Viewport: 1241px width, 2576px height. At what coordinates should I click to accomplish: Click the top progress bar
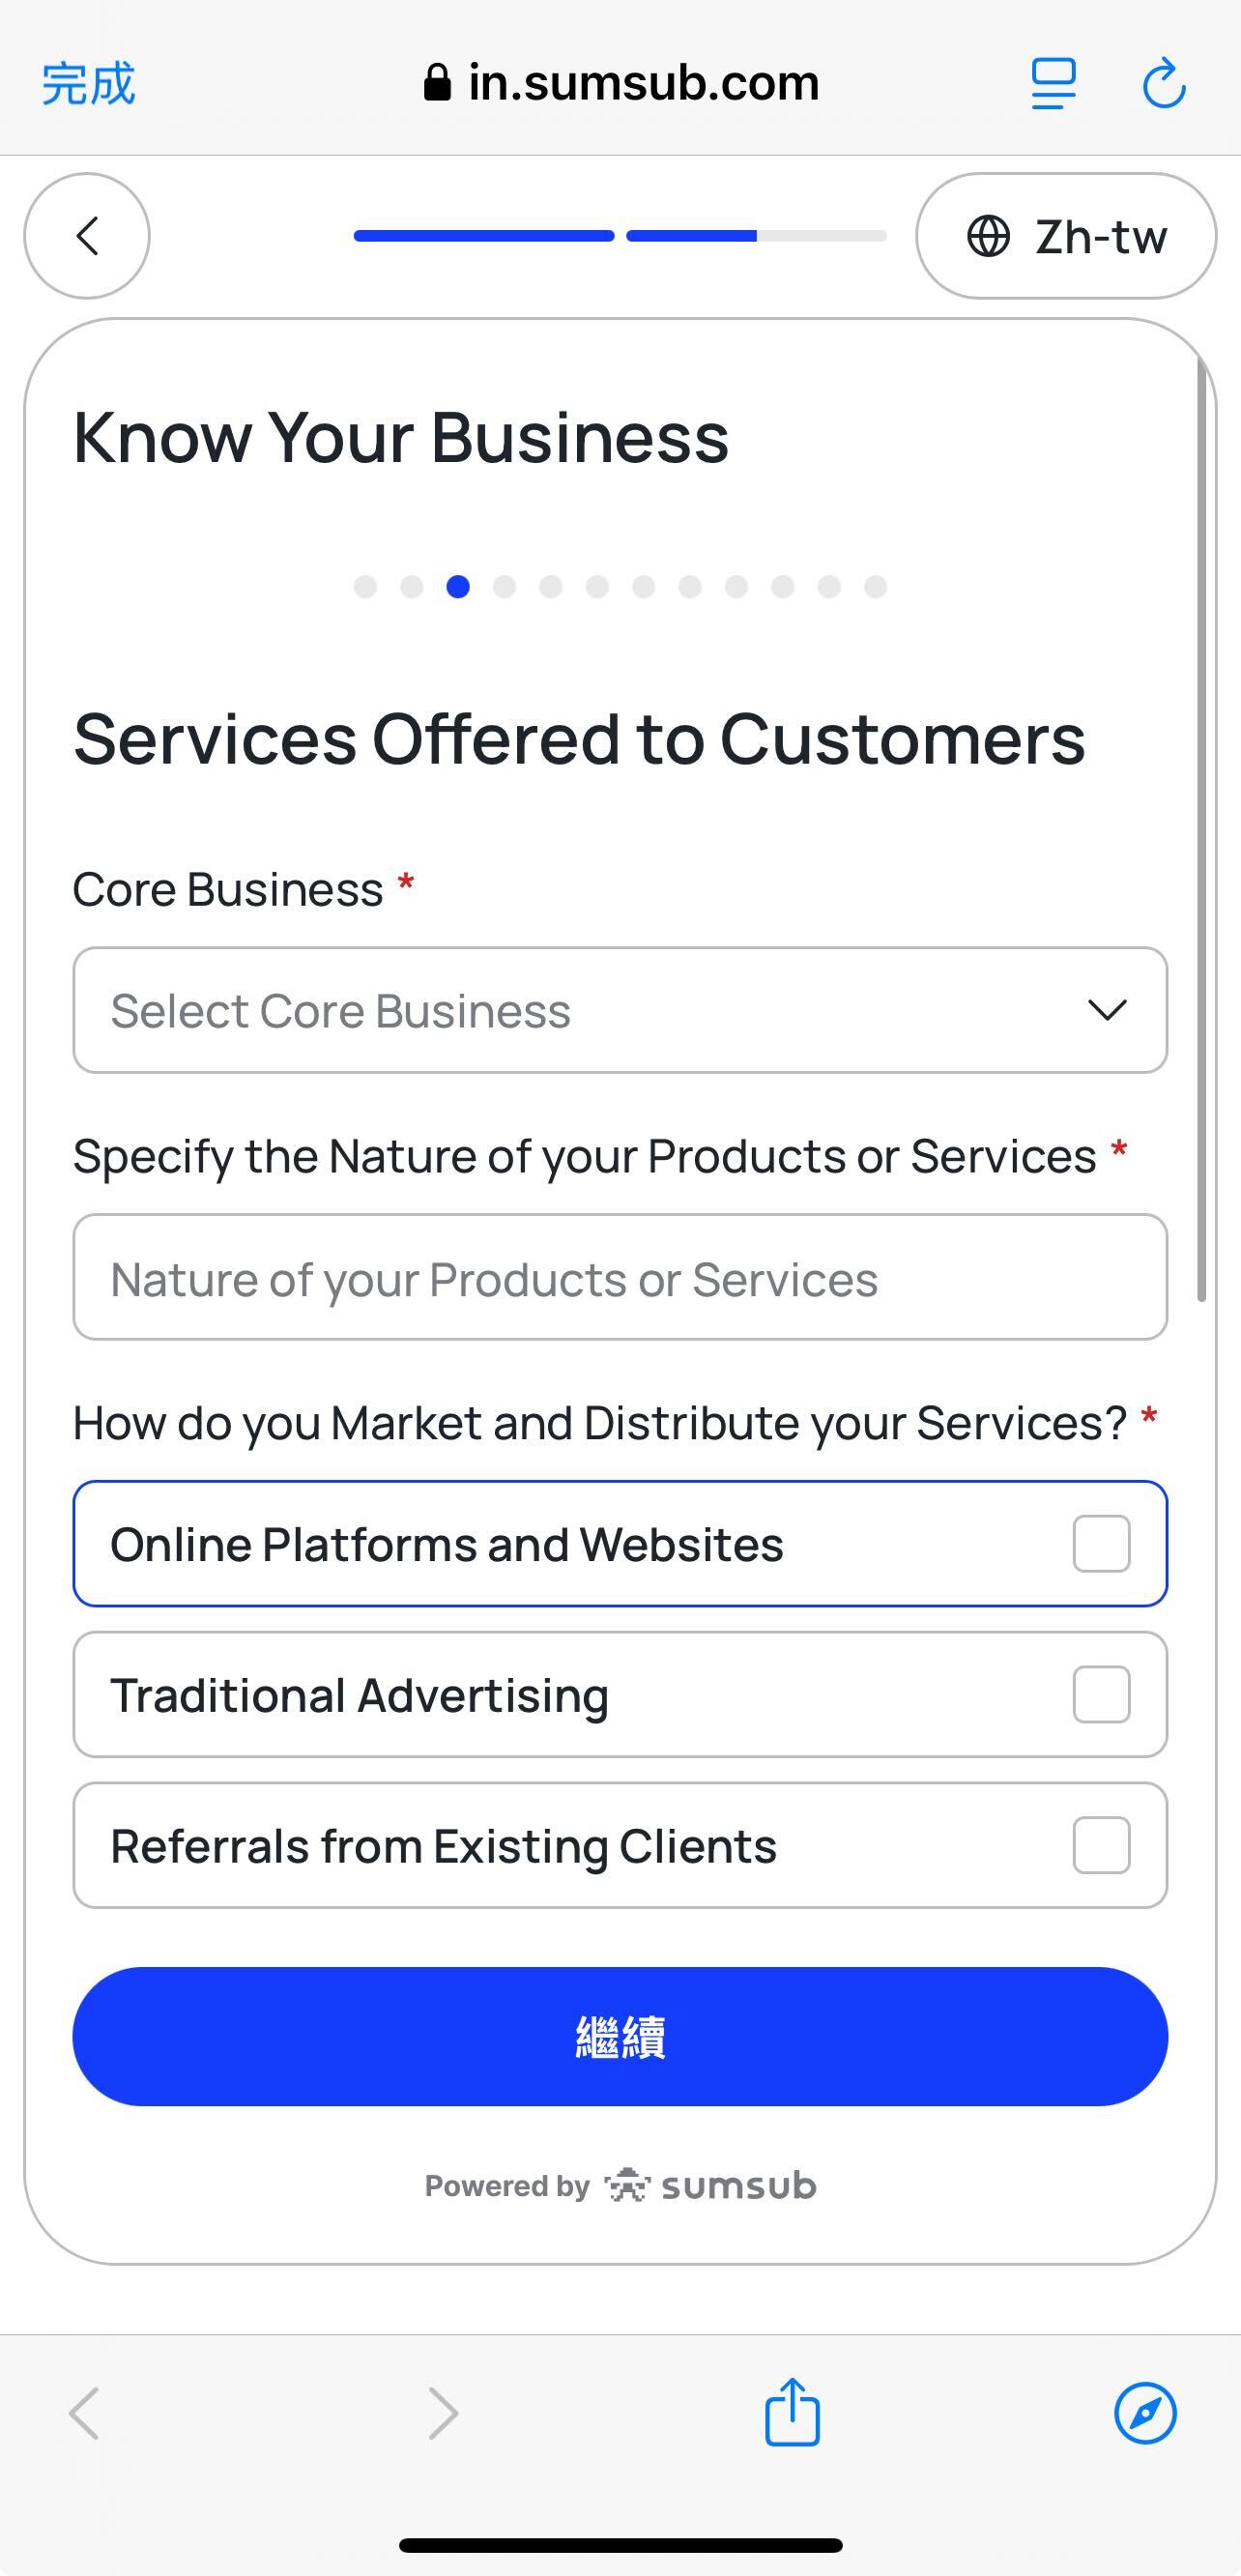(619, 236)
